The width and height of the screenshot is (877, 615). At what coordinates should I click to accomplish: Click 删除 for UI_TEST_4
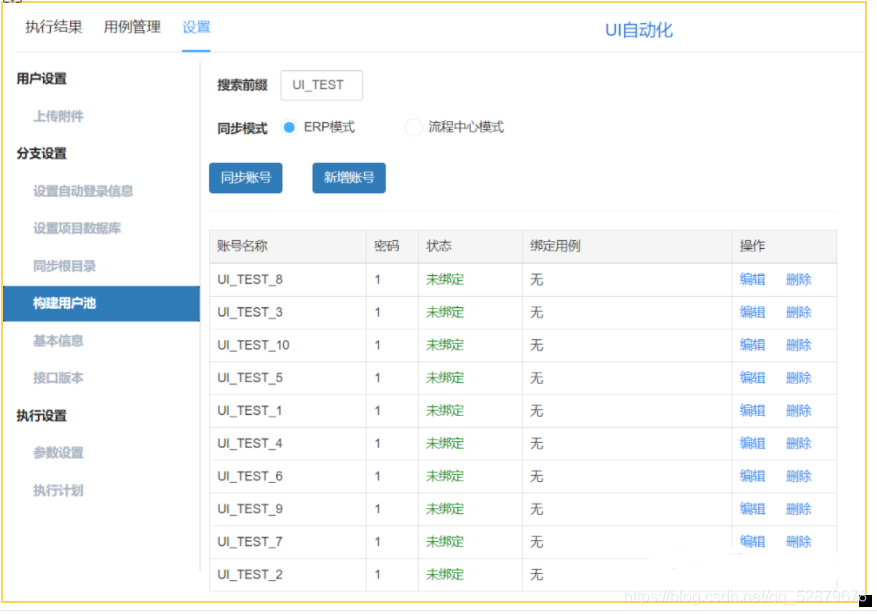799,443
